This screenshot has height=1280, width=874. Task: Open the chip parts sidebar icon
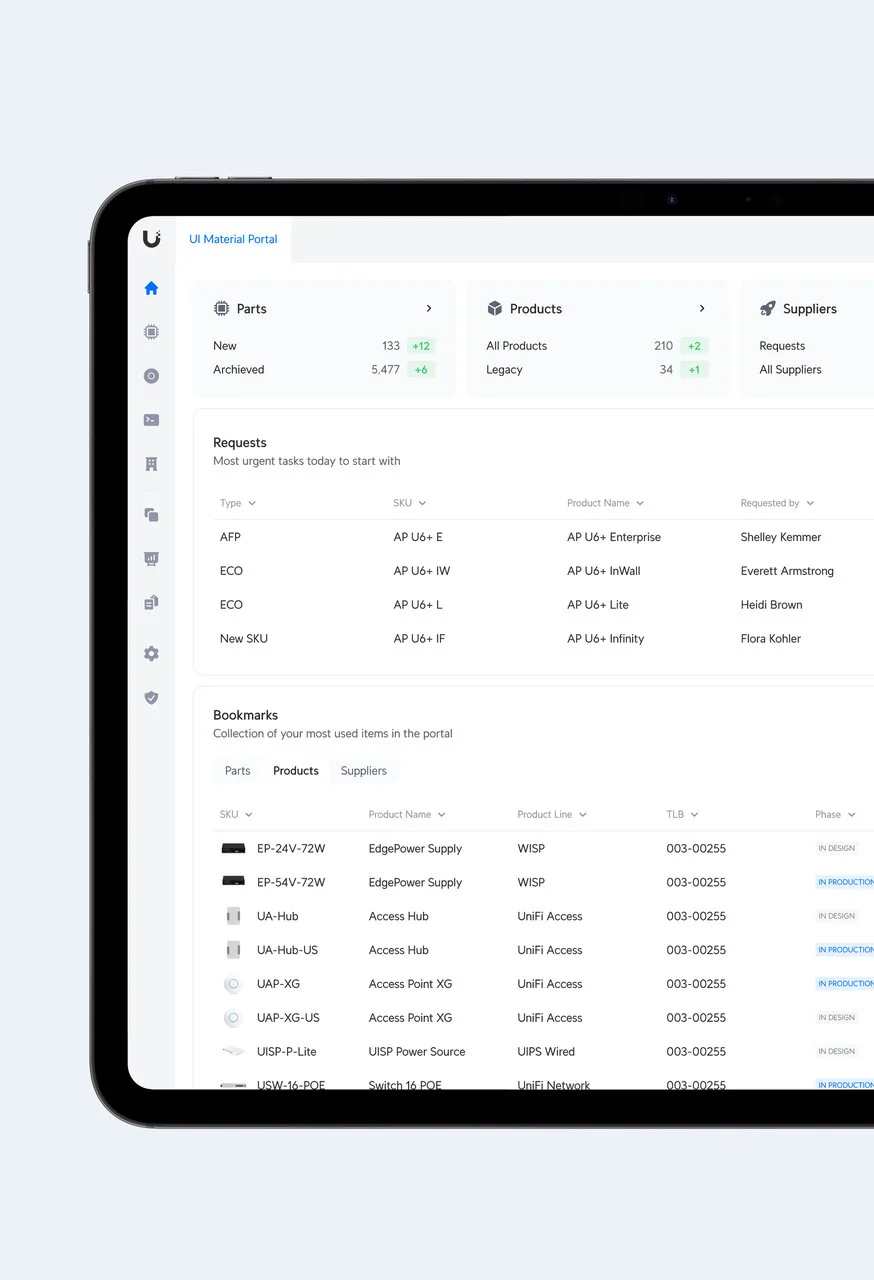point(151,332)
